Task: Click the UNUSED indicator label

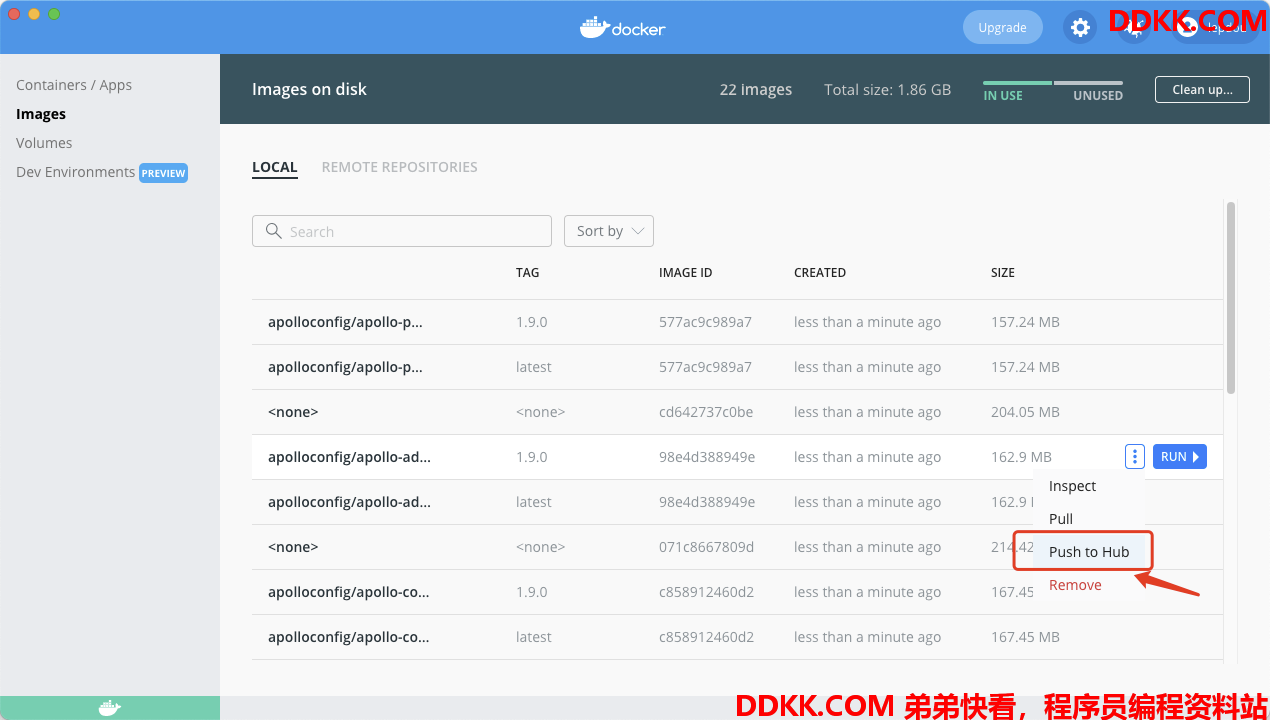Action: click(1098, 96)
